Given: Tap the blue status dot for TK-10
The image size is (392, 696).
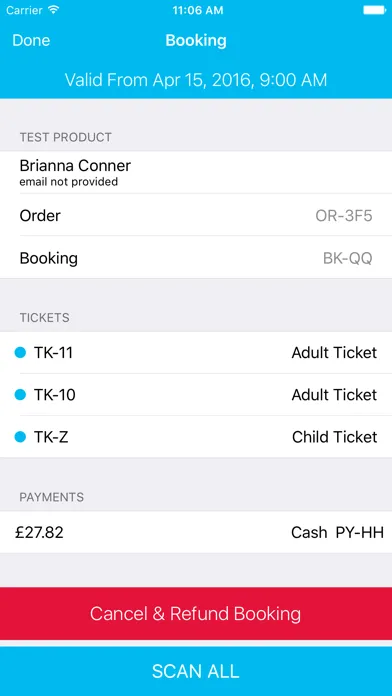Looking at the screenshot, I should [x=20, y=395].
